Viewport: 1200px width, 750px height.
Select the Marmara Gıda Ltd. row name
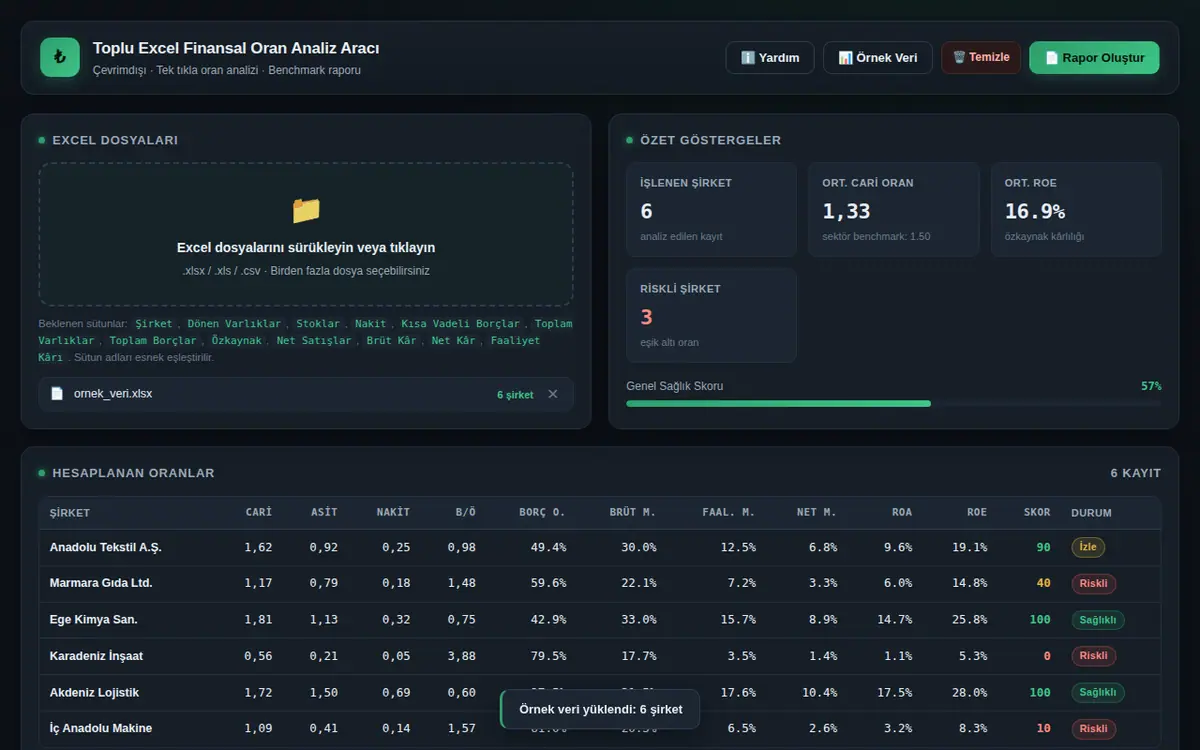point(101,583)
